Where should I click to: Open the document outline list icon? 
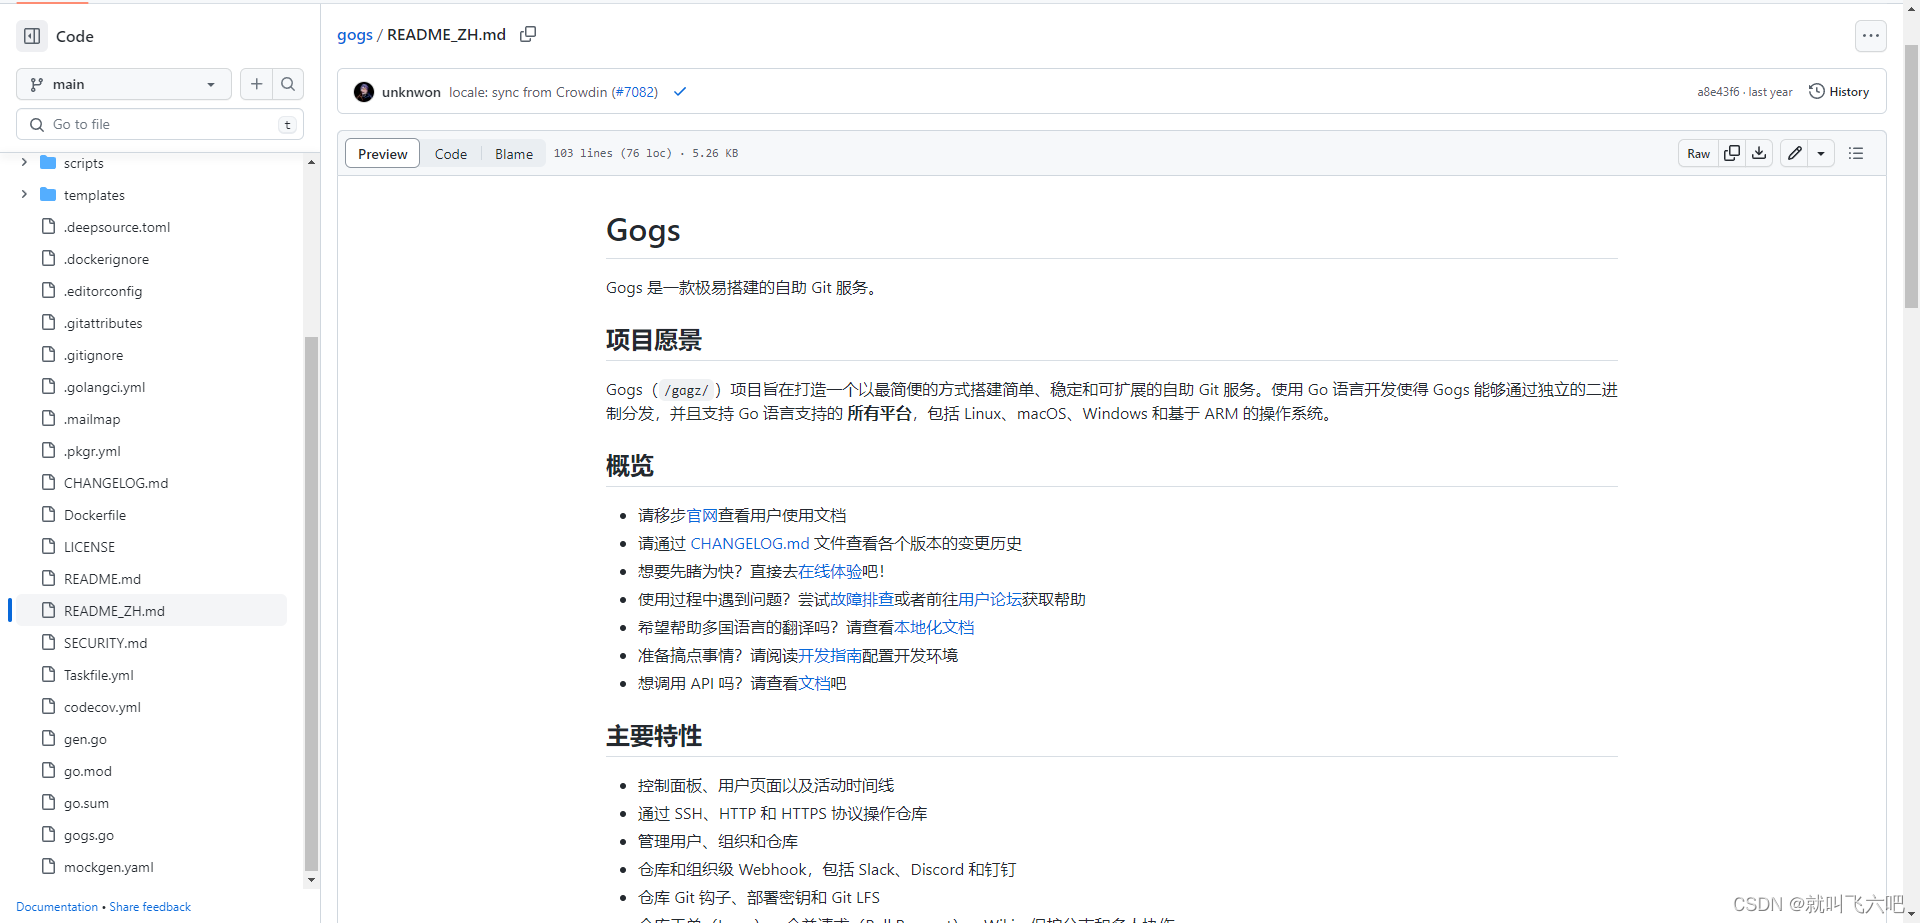click(1856, 153)
